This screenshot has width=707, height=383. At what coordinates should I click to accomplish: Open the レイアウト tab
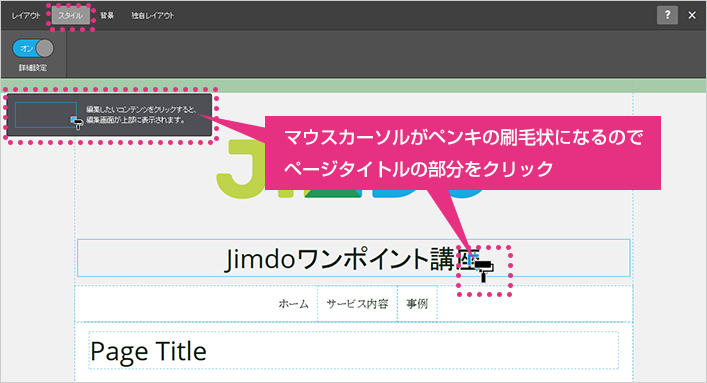pyautogui.click(x=26, y=16)
